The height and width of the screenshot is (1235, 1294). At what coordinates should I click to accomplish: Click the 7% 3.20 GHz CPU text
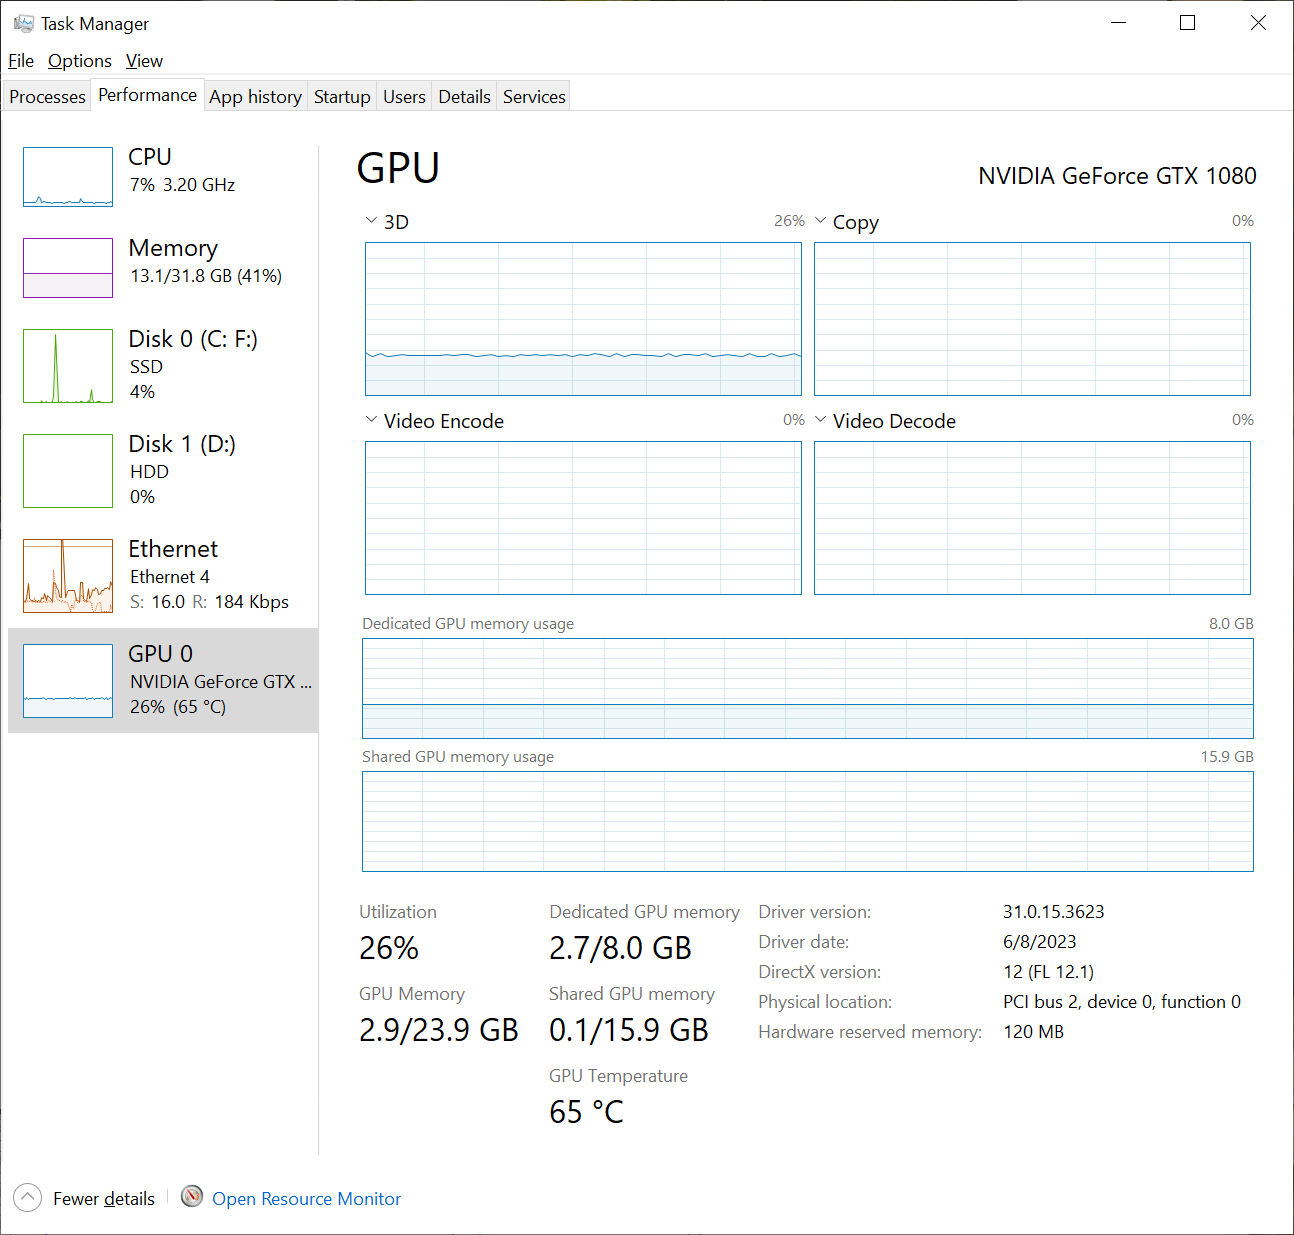[183, 185]
